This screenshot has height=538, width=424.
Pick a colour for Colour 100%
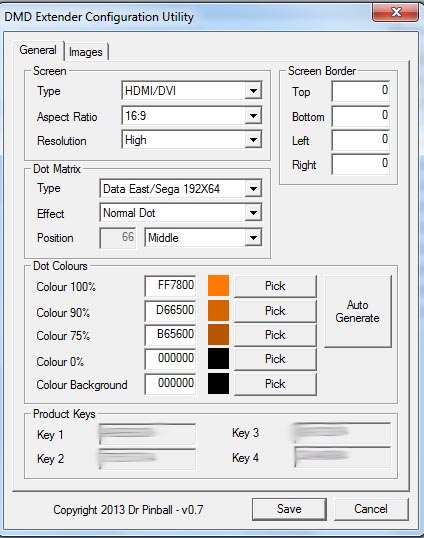pyautogui.click(x=275, y=286)
